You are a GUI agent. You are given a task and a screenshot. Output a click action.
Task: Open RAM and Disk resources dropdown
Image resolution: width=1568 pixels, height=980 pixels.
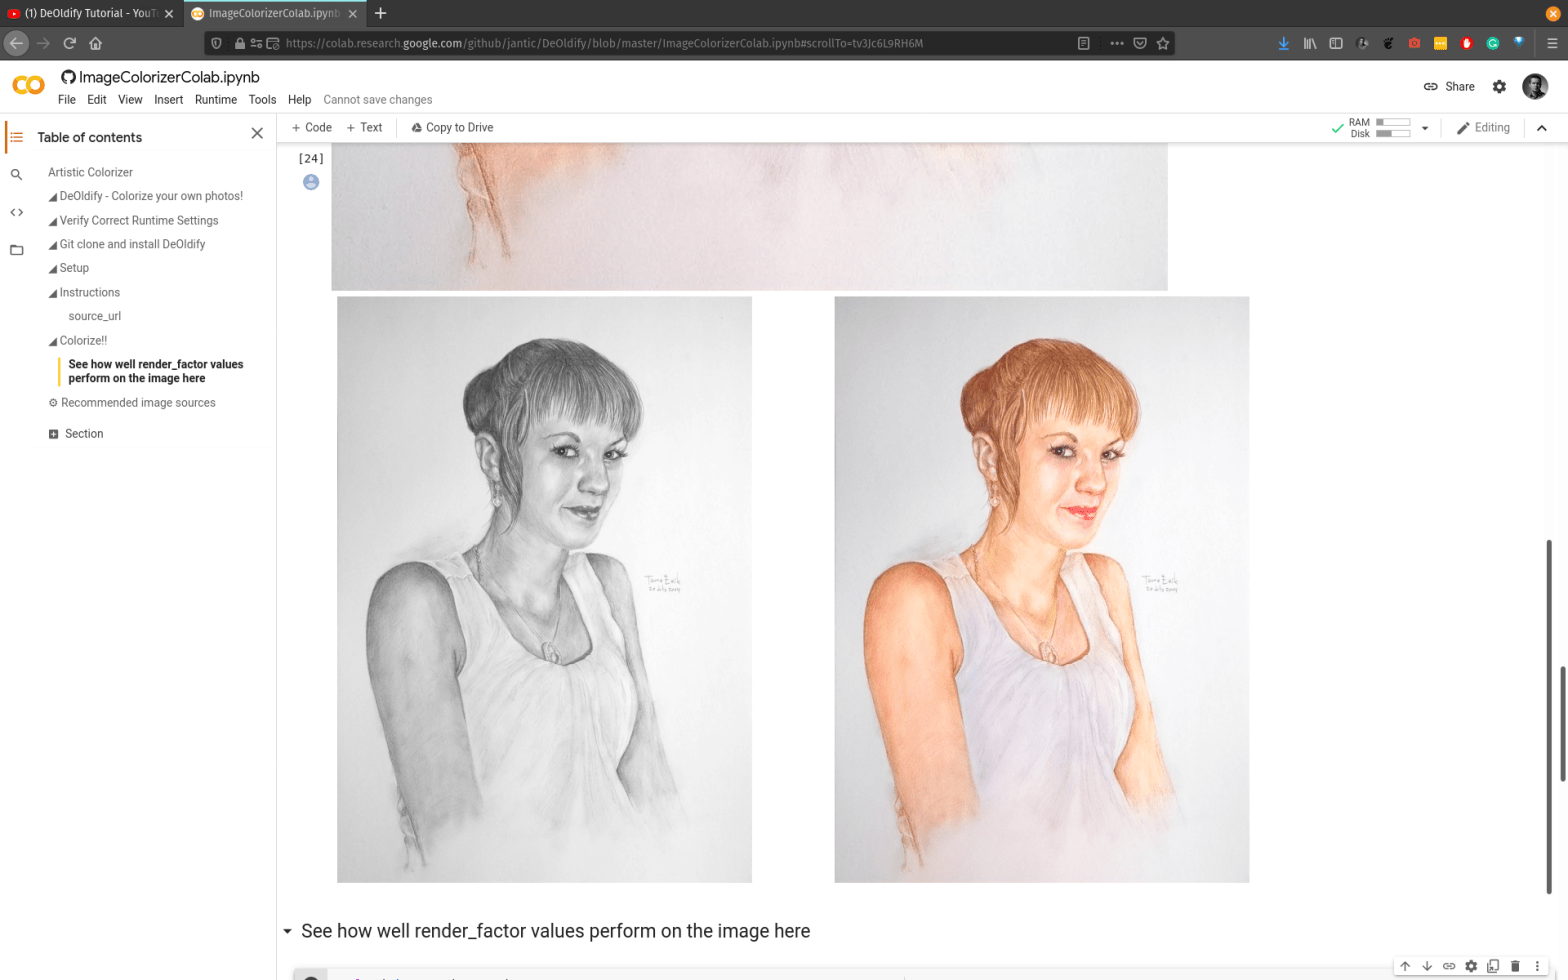[1425, 128]
